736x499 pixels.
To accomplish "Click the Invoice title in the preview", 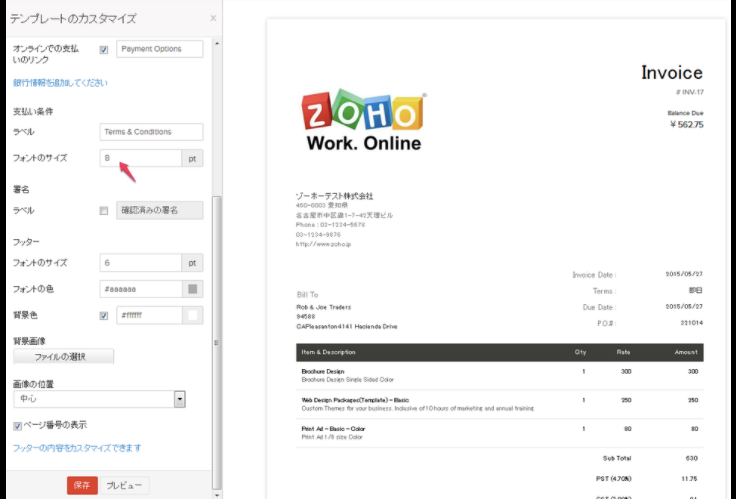I will click(x=672, y=72).
